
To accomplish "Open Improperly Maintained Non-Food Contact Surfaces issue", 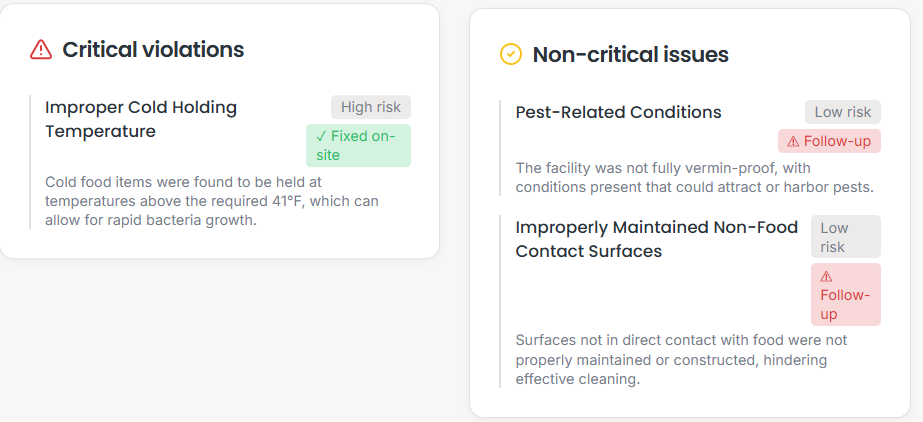I will (x=656, y=239).
